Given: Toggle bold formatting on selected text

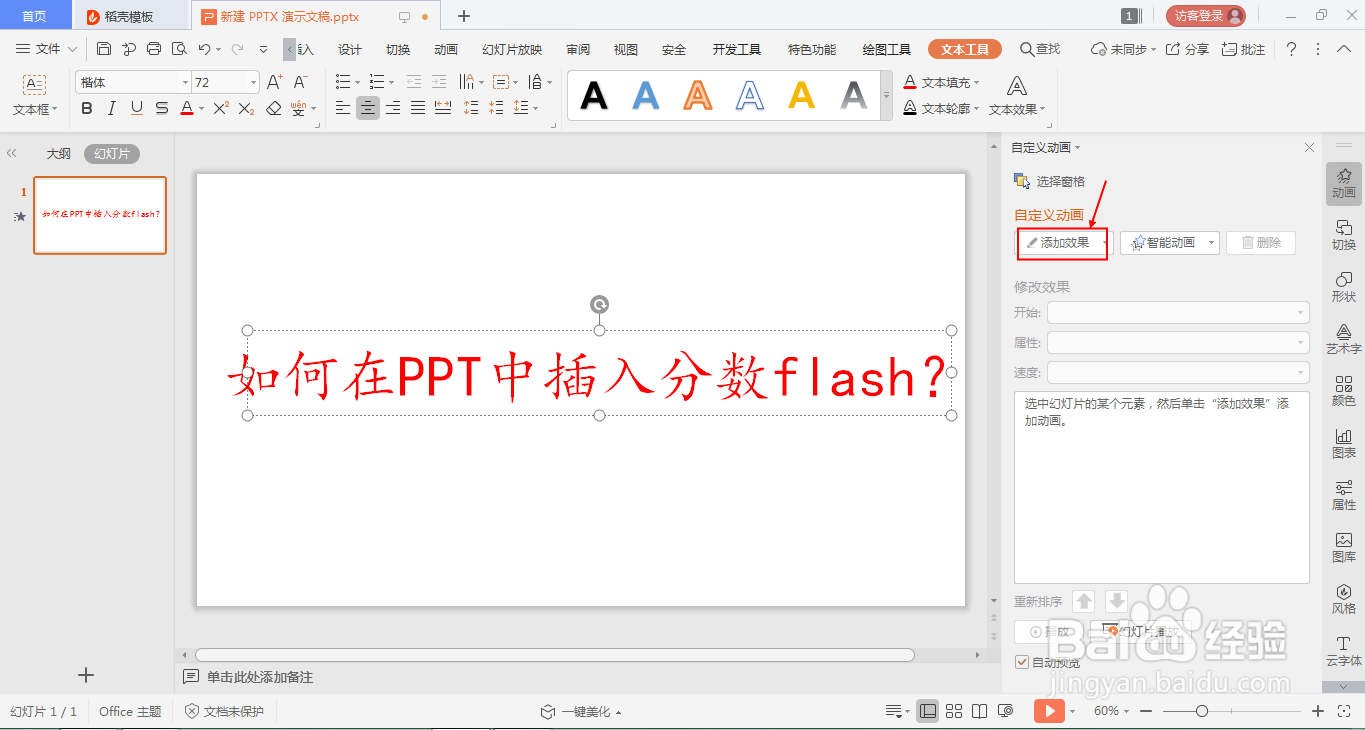Looking at the screenshot, I should tap(86, 108).
